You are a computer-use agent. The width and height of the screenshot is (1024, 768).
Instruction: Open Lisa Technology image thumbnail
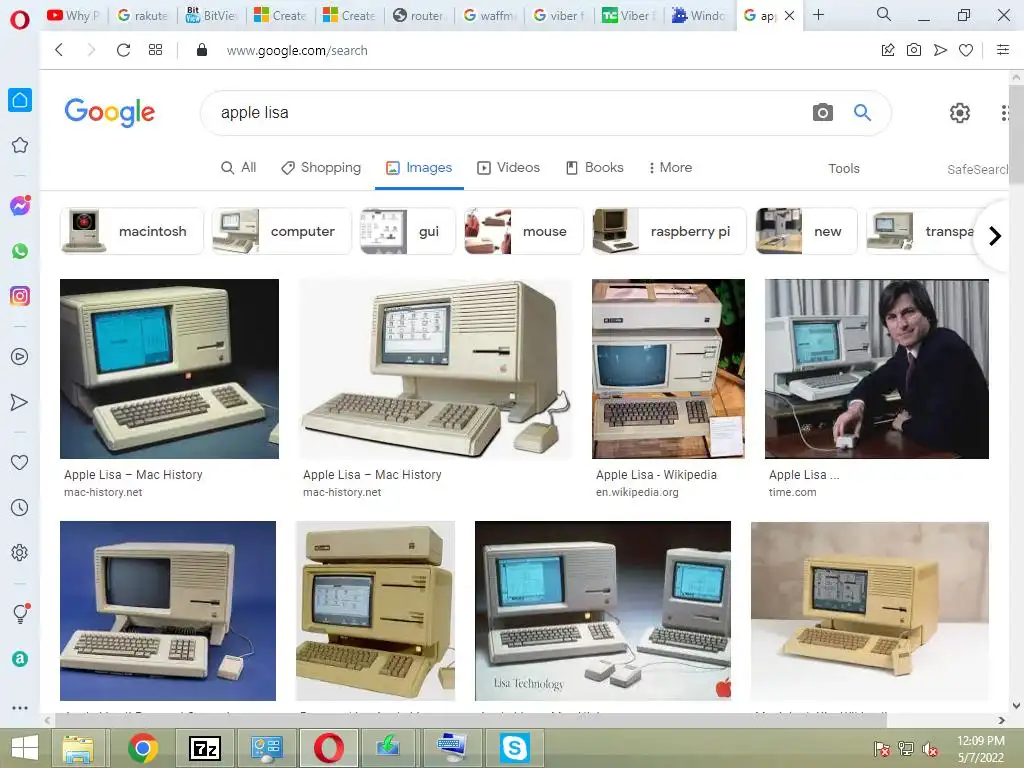click(603, 611)
